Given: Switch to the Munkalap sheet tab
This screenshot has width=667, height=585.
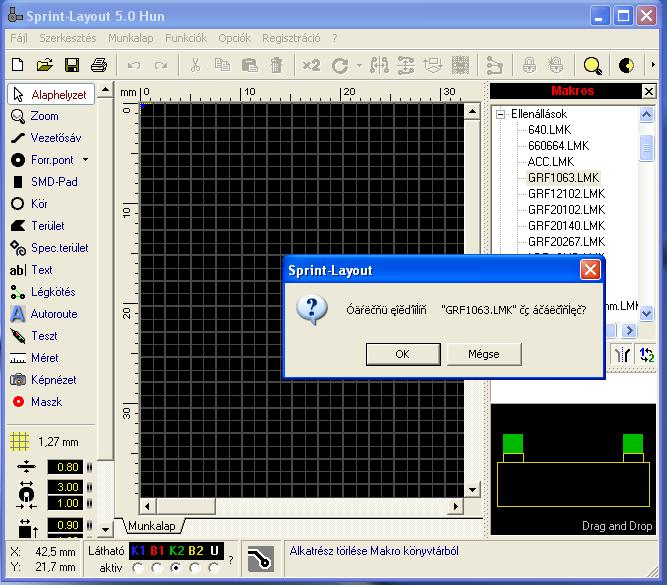Looking at the screenshot, I should pyautogui.click(x=152, y=526).
